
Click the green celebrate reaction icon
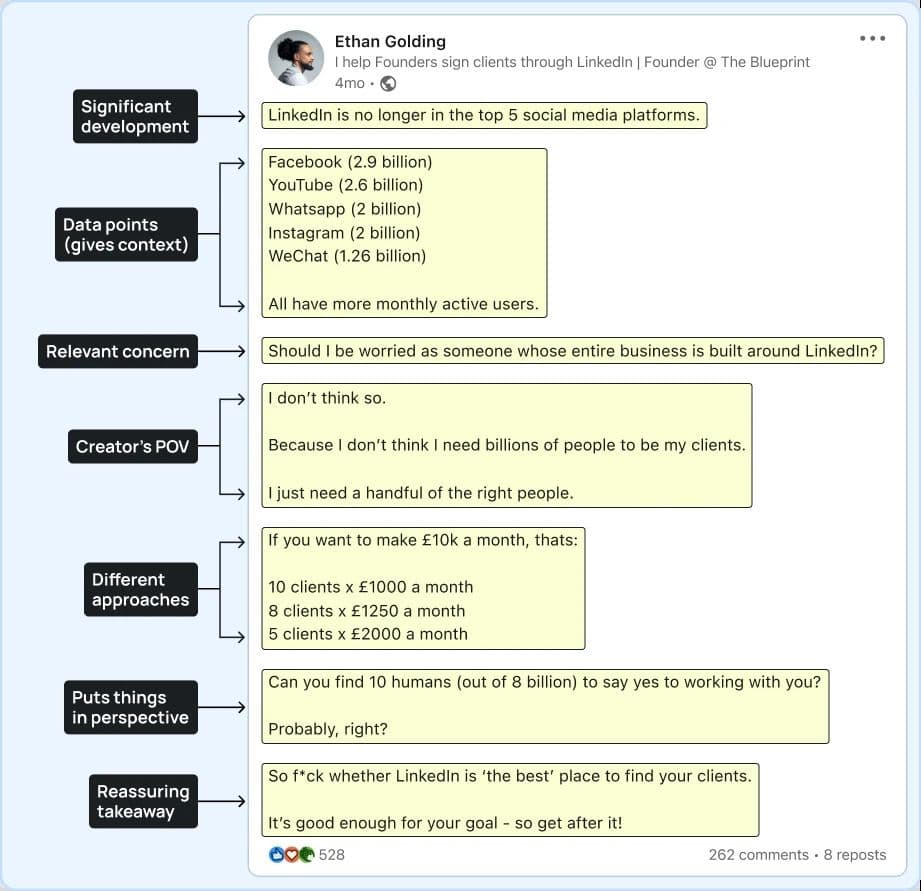(x=306, y=855)
